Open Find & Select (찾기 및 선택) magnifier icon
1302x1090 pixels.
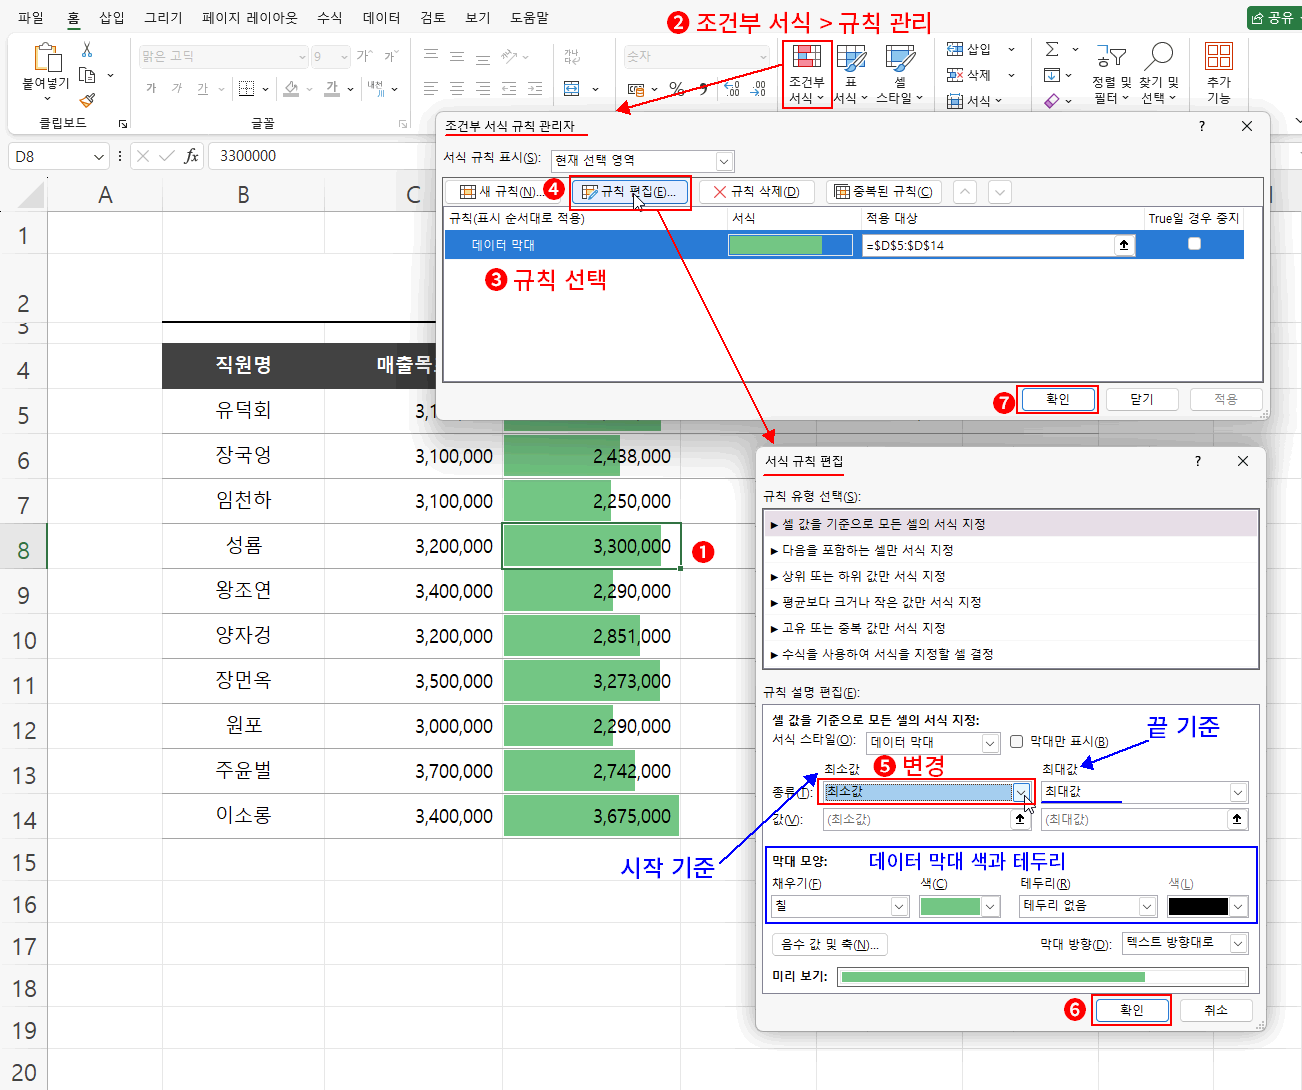pos(1159,57)
